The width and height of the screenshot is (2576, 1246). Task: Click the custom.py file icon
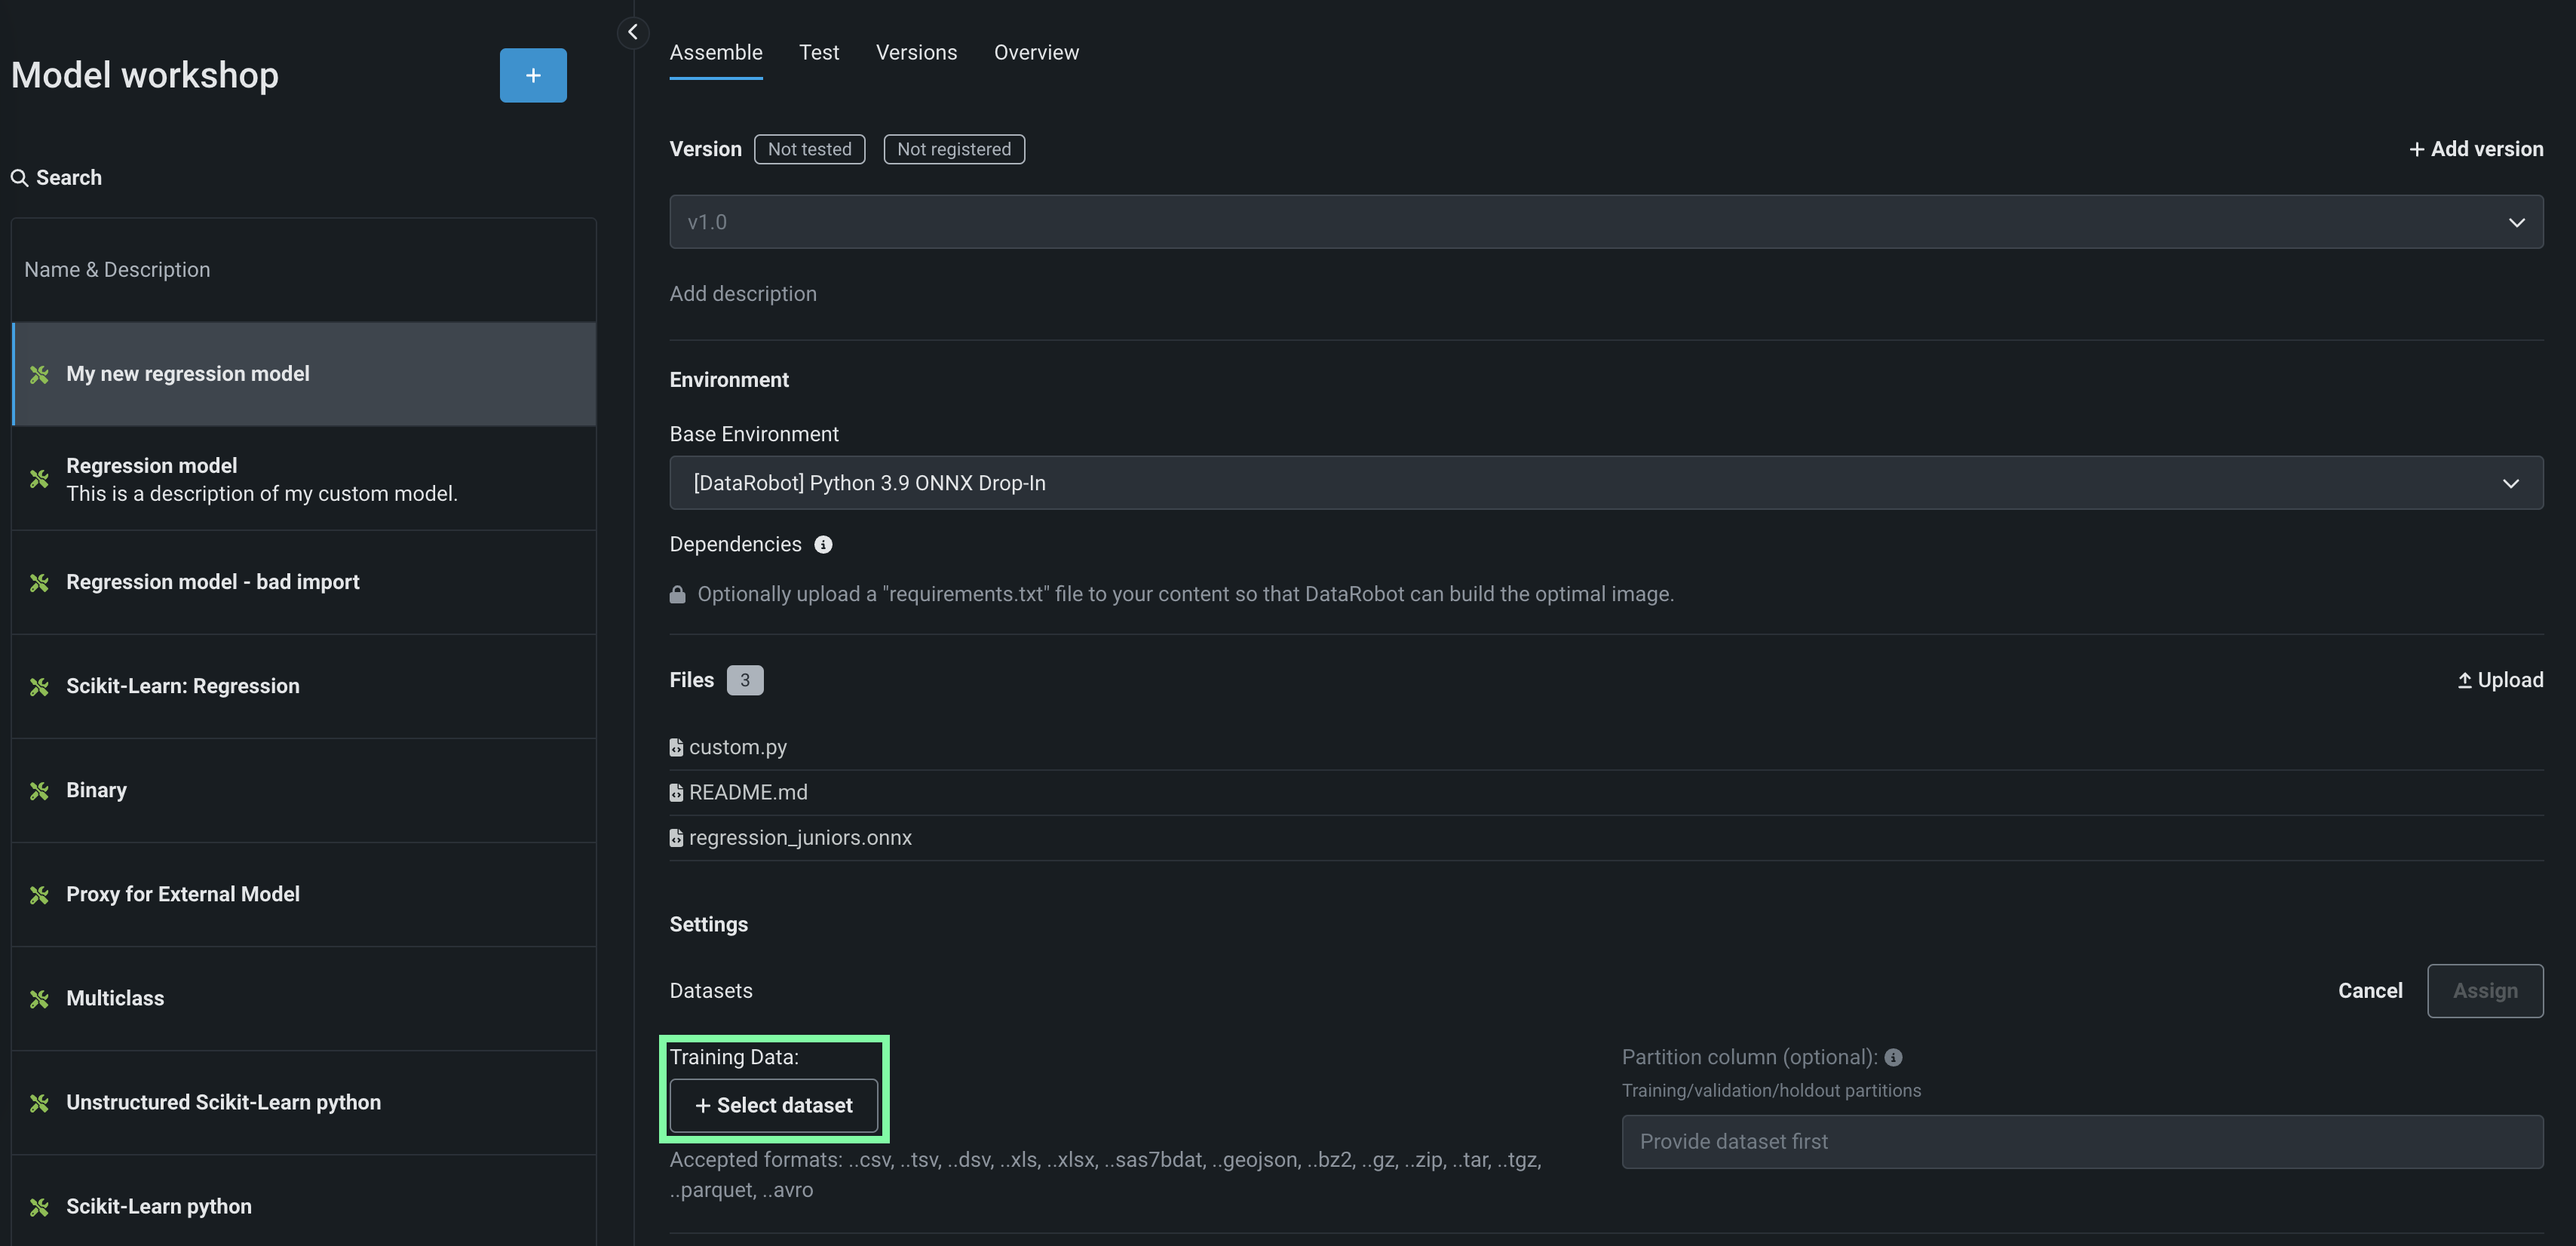click(x=676, y=747)
